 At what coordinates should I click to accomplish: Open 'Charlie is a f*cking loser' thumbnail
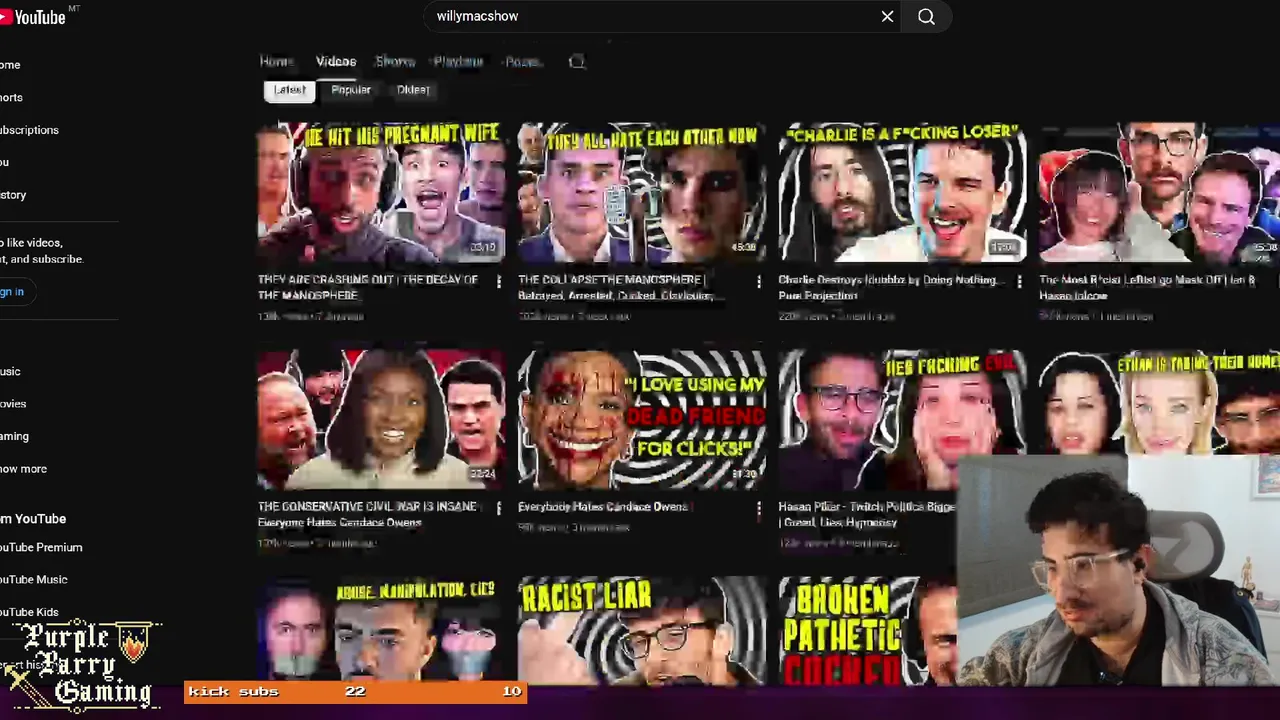(902, 193)
